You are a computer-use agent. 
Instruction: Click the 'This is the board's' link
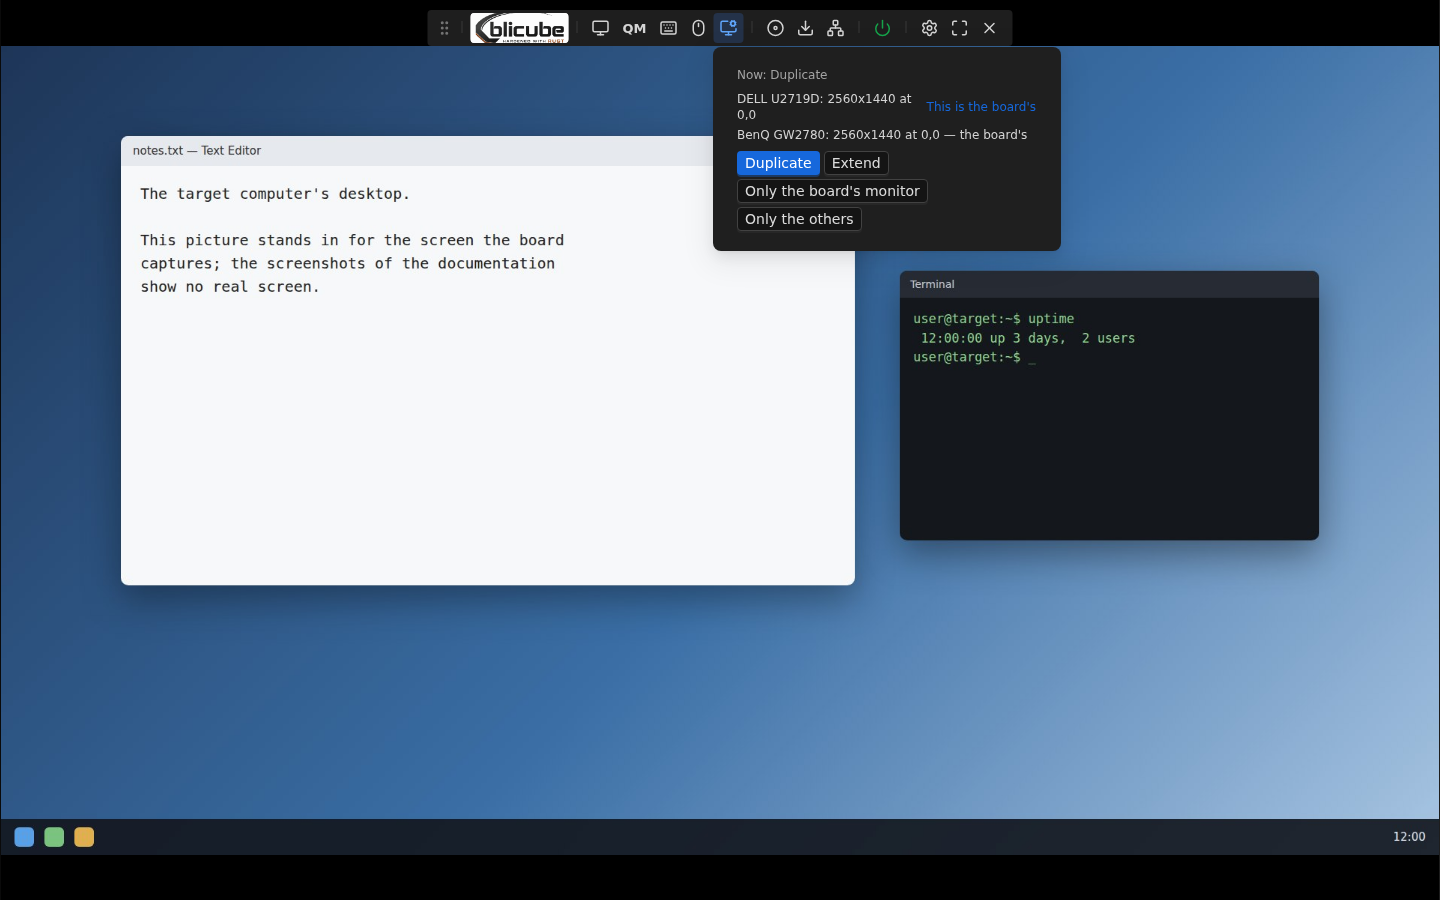click(x=981, y=107)
